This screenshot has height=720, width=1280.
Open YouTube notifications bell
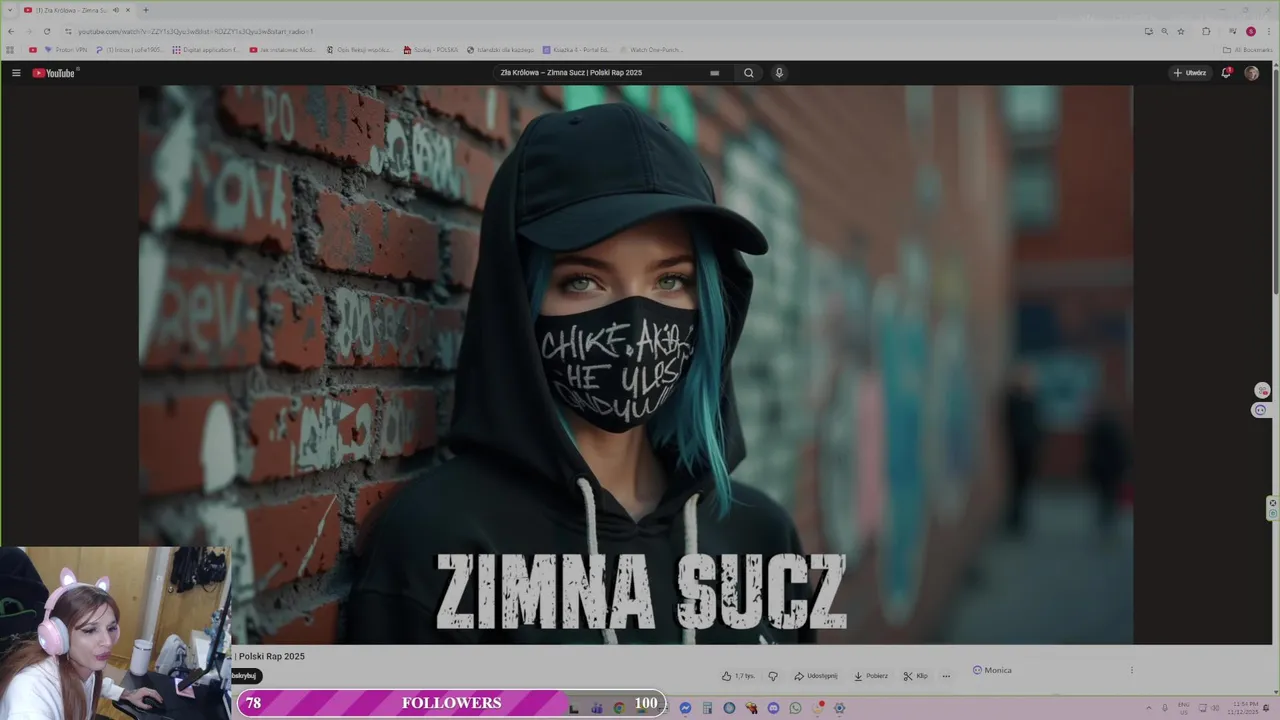pos(1226,73)
